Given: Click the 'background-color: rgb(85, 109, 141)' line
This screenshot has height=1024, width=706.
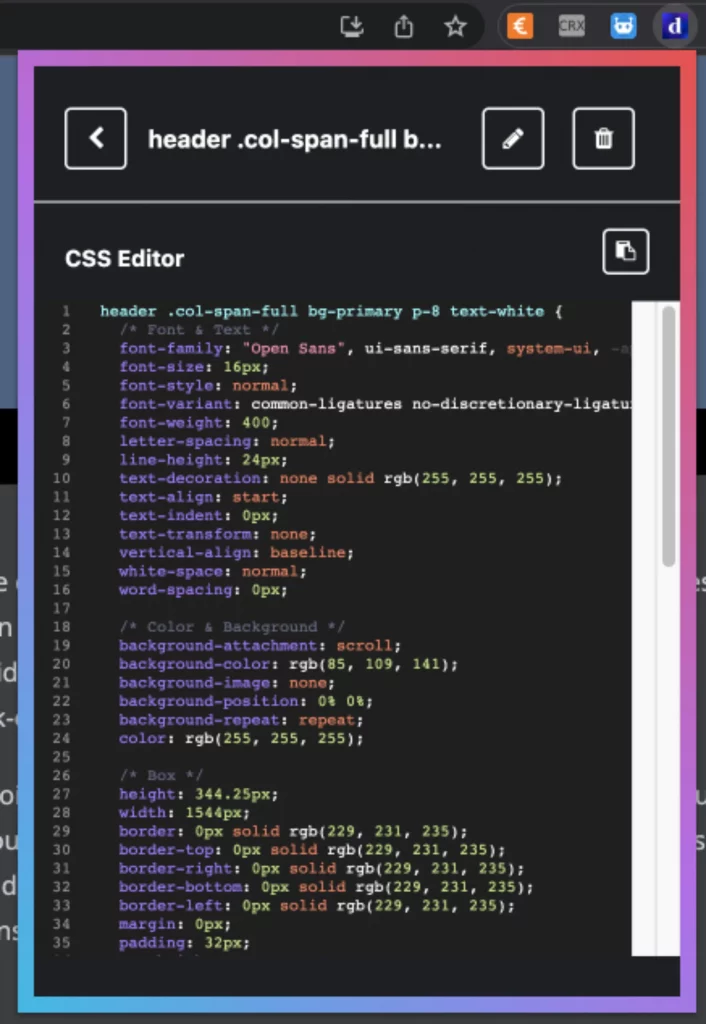Looking at the screenshot, I should [x=289, y=664].
